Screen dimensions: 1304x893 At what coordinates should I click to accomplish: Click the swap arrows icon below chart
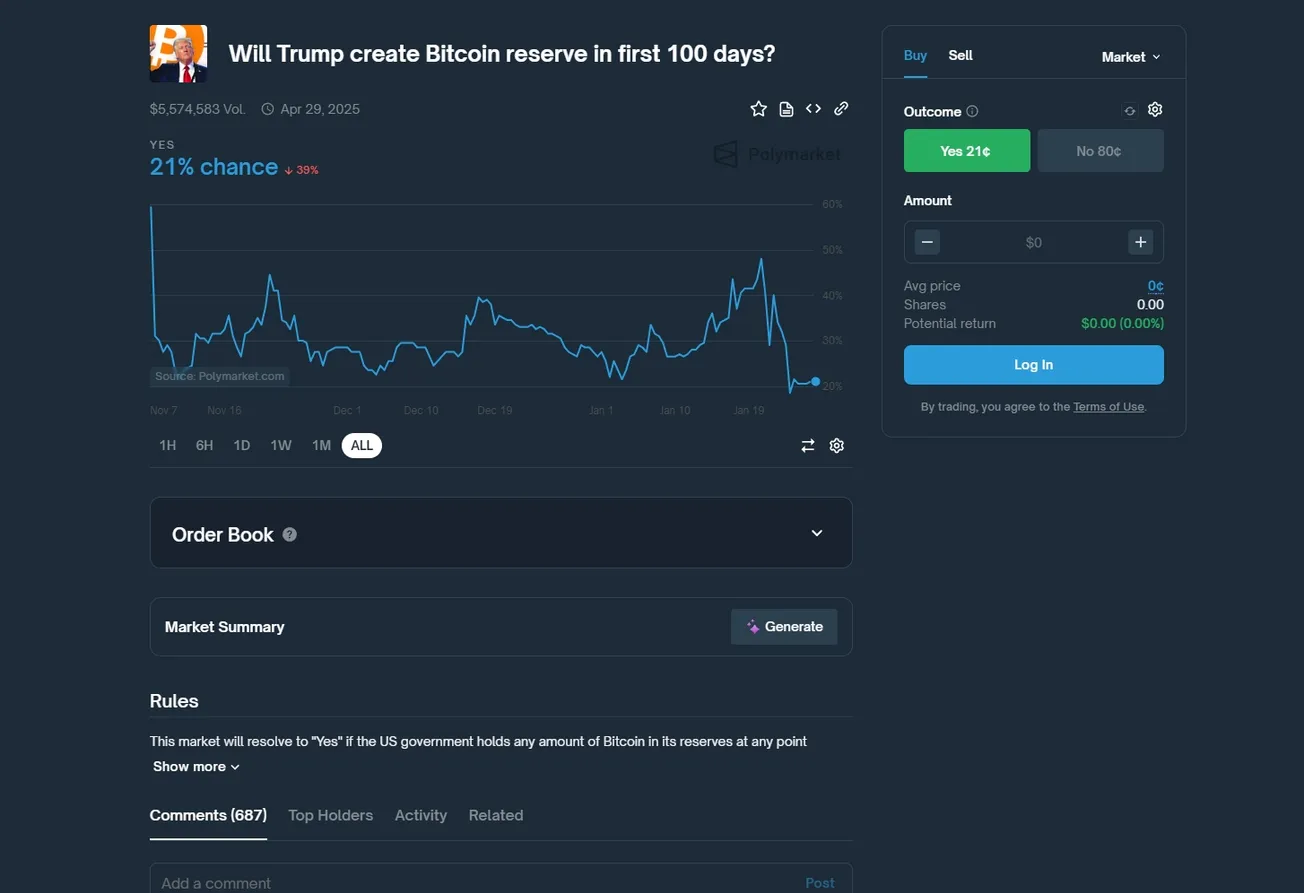pos(808,446)
